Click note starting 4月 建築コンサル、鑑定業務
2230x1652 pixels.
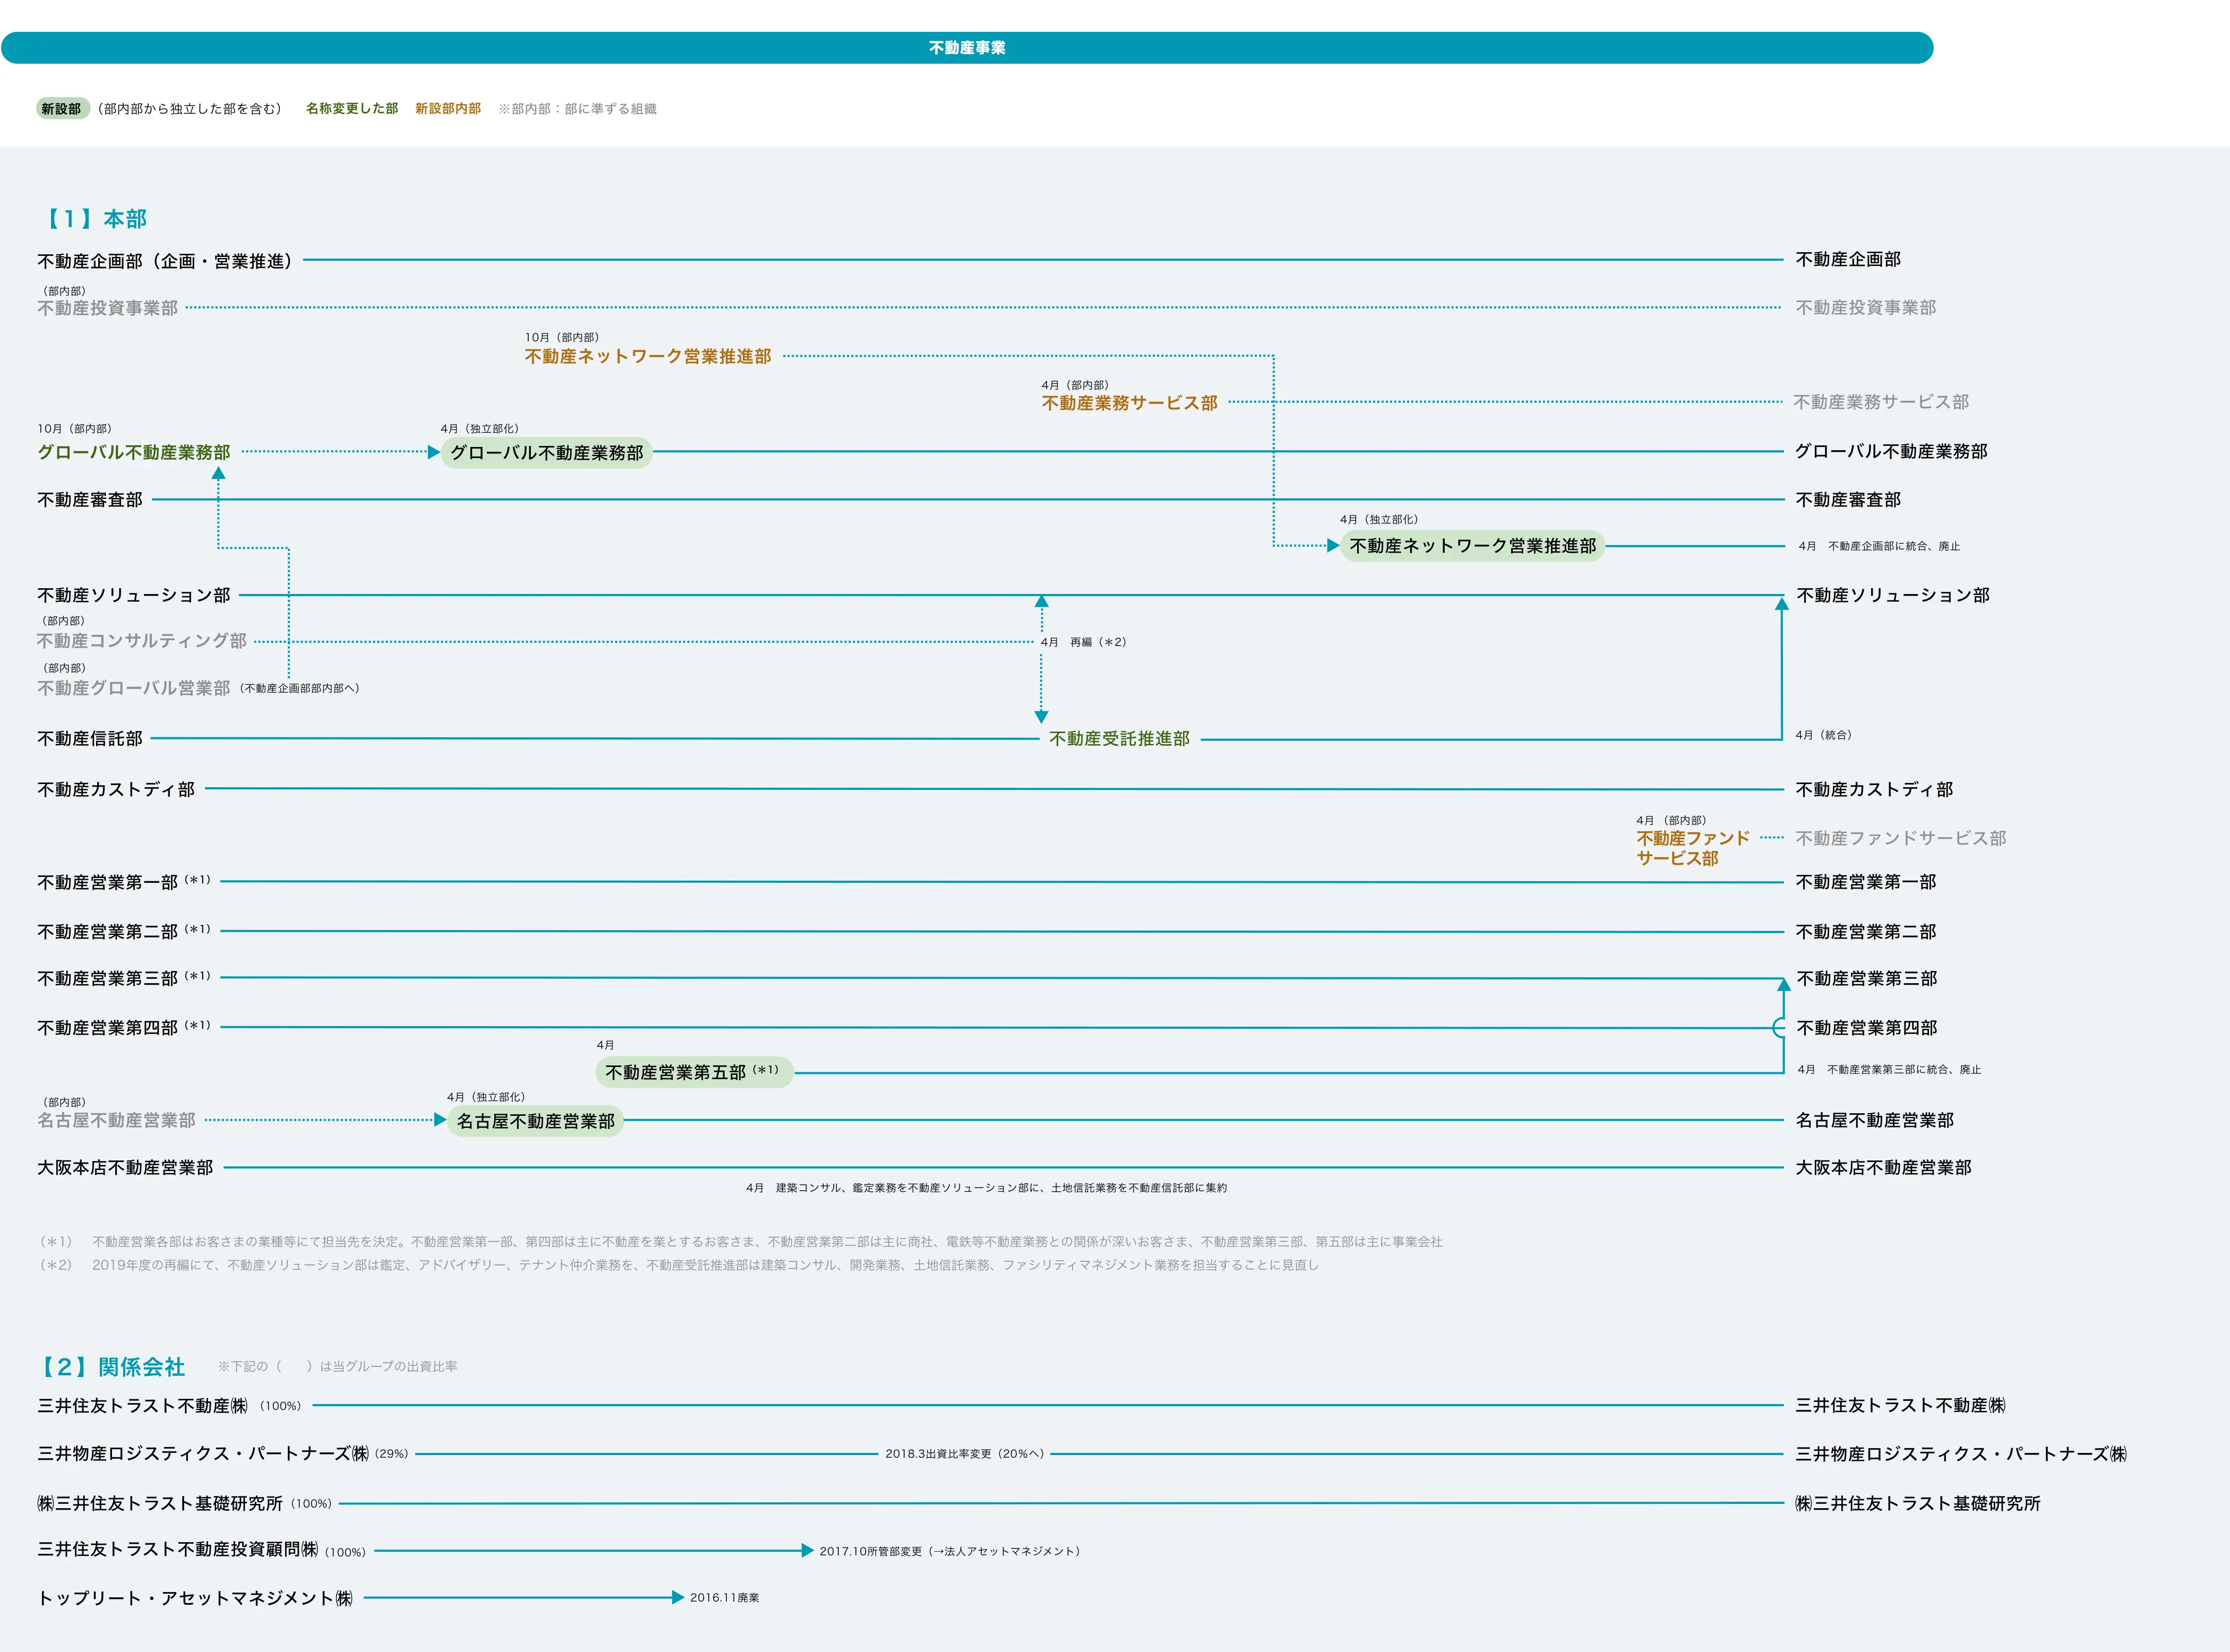[986, 1188]
